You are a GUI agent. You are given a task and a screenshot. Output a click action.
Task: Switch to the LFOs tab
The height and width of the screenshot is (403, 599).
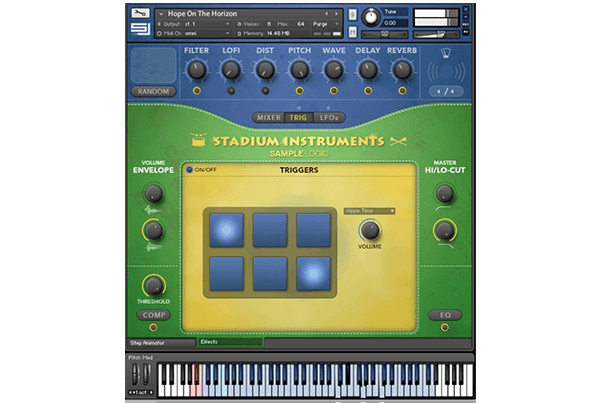click(x=329, y=118)
